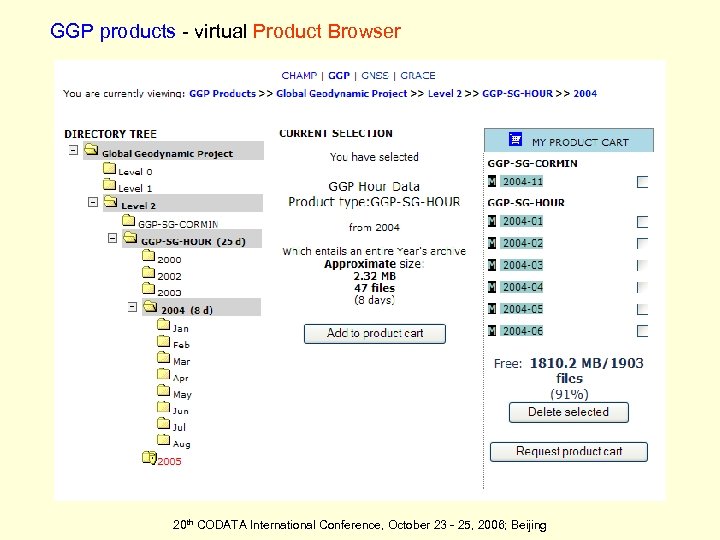Click Add to product cart button
720x540 pixels.
coord(375,334)
